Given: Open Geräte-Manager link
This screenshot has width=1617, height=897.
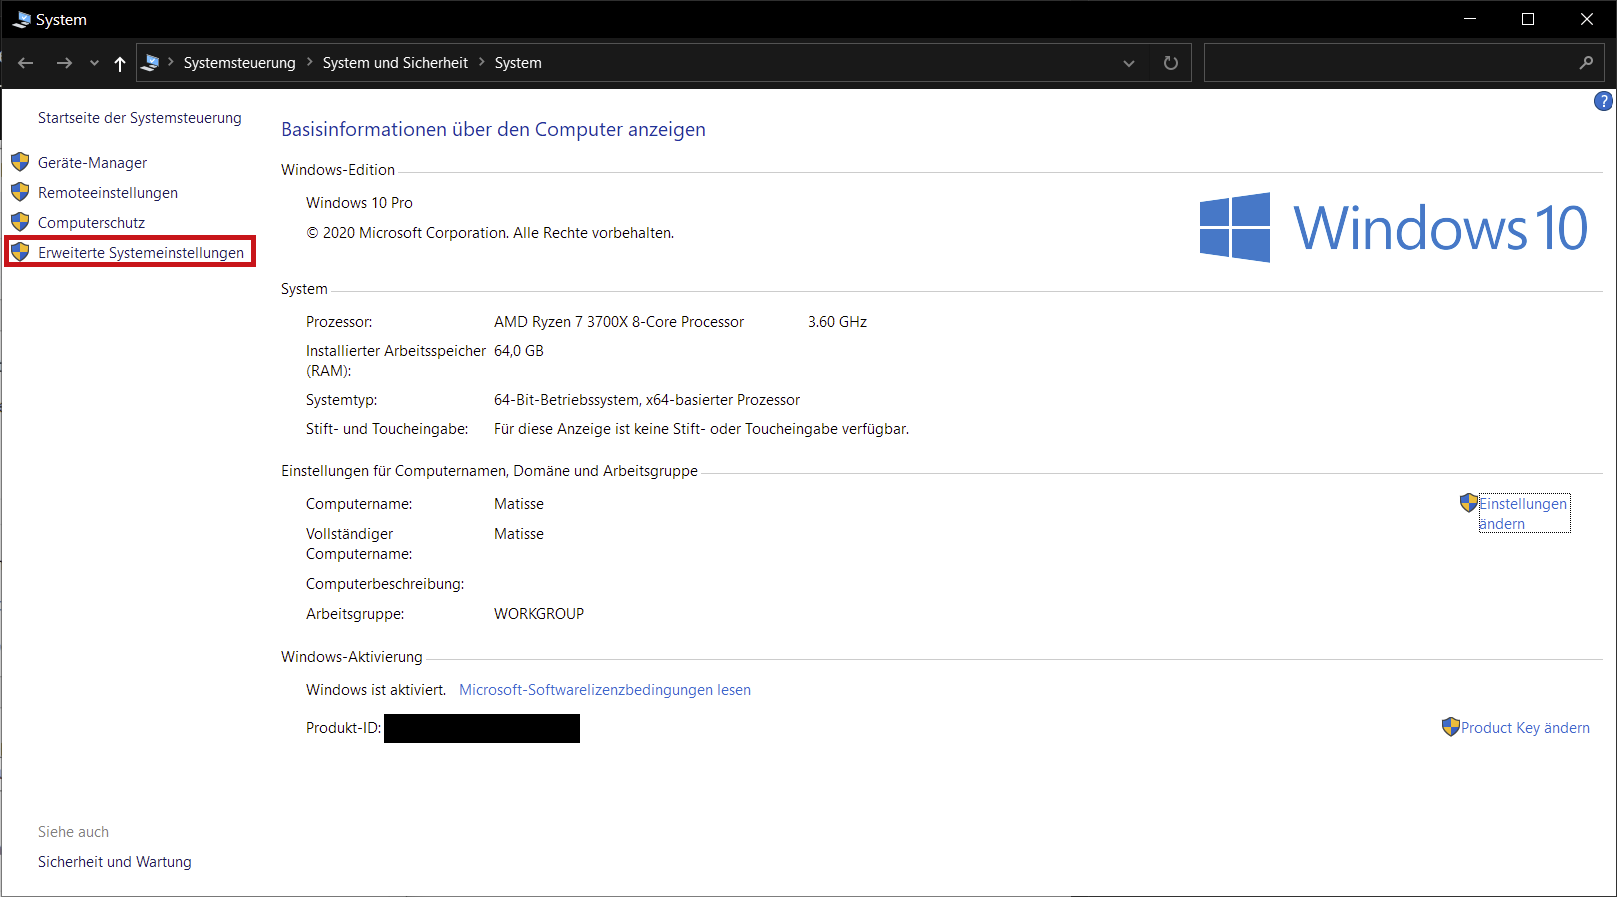Looking at the screenshot, I should (x=92, y=163).
